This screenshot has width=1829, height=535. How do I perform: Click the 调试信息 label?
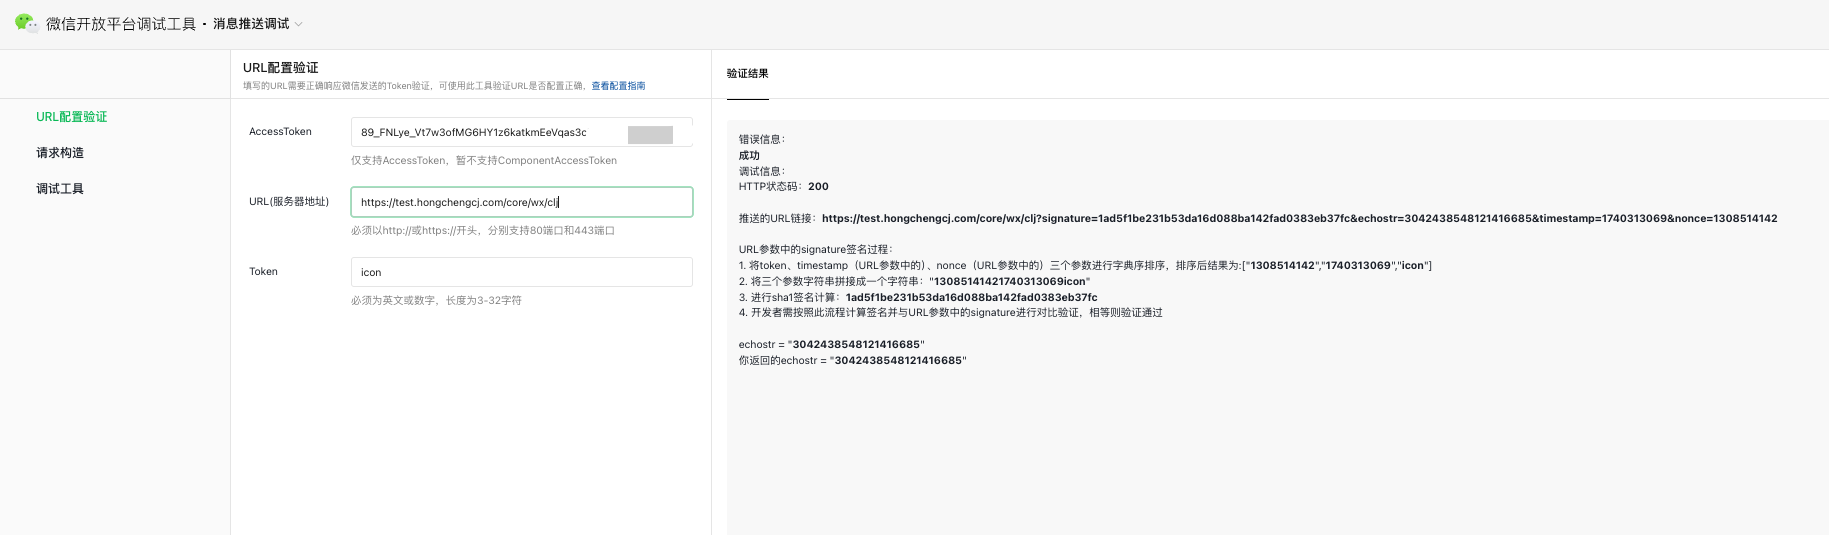point(762,172)
